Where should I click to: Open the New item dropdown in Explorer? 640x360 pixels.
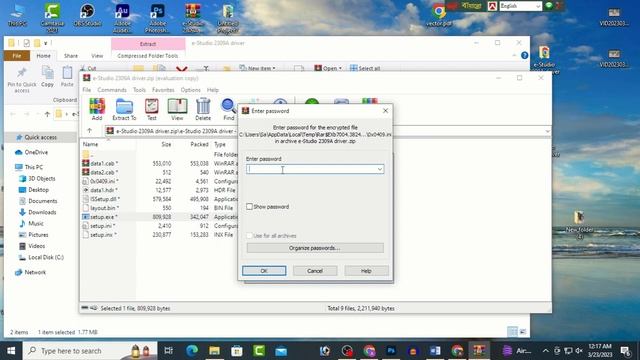(257, 68)
